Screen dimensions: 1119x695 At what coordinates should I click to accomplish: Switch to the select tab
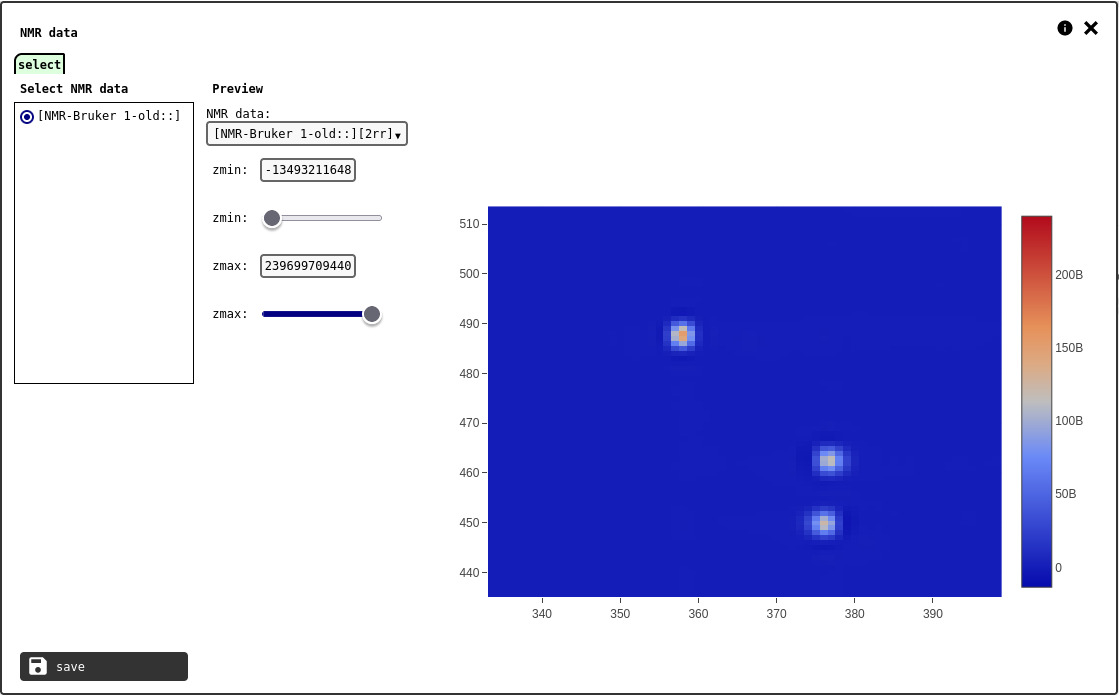pyautogui.click(x=40, y=65)
